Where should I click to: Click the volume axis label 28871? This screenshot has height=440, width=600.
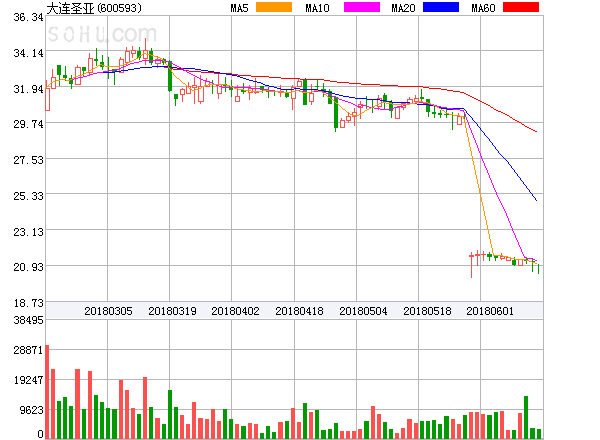28,350
